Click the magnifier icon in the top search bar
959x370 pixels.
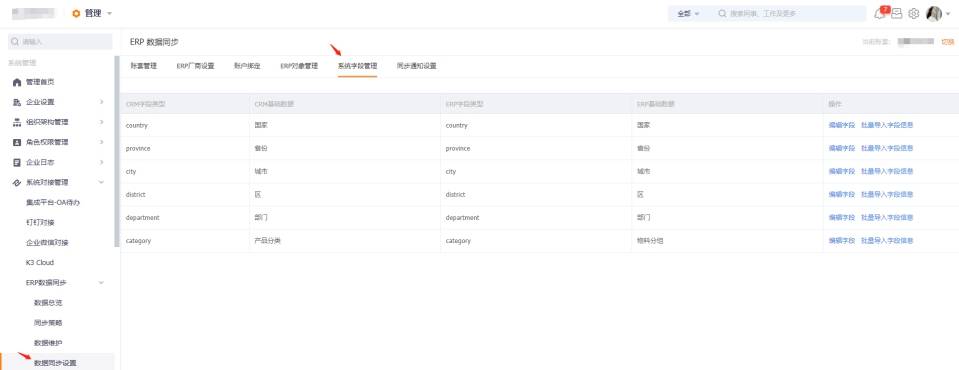click(x=722, y=13)
